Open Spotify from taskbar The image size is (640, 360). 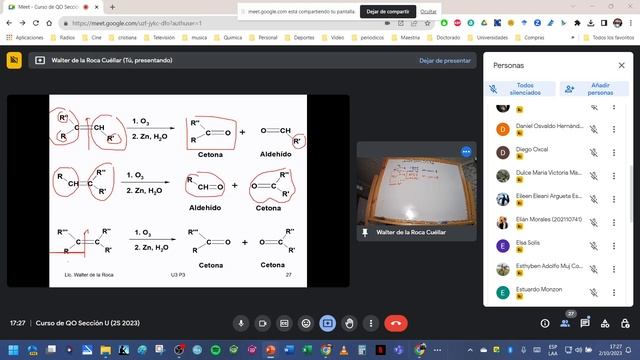pyautogui.click(x=216, y=350)
